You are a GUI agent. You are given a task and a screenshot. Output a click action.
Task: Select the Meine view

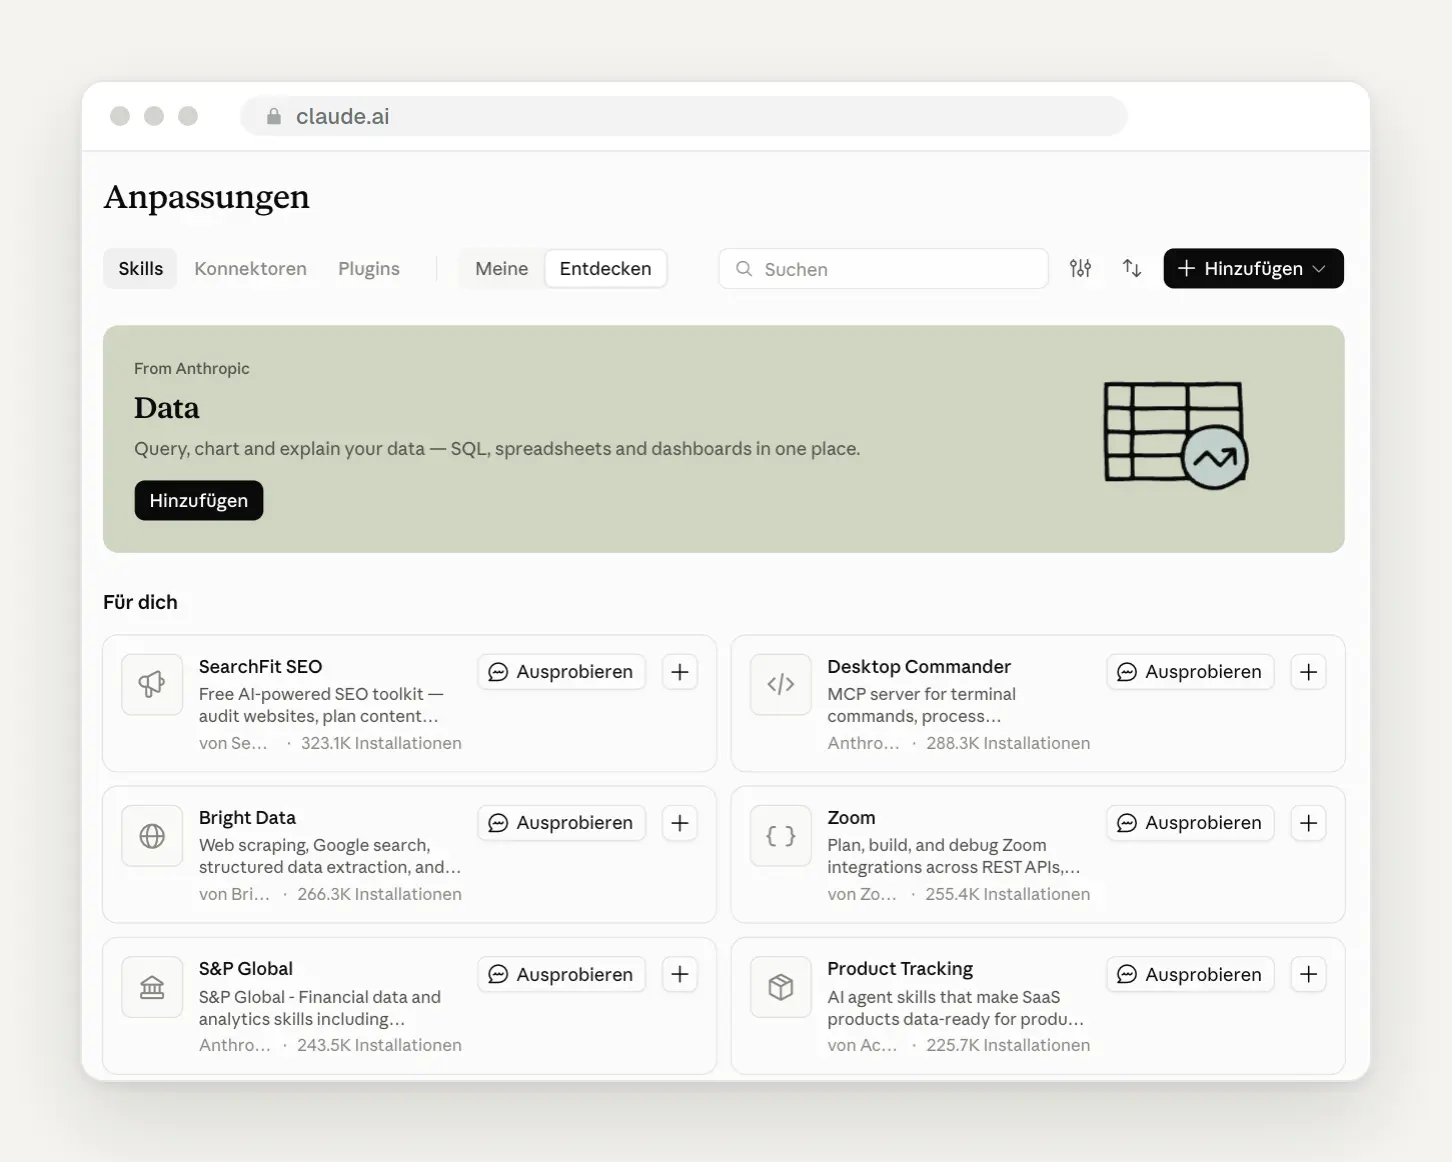pos(502,269)
